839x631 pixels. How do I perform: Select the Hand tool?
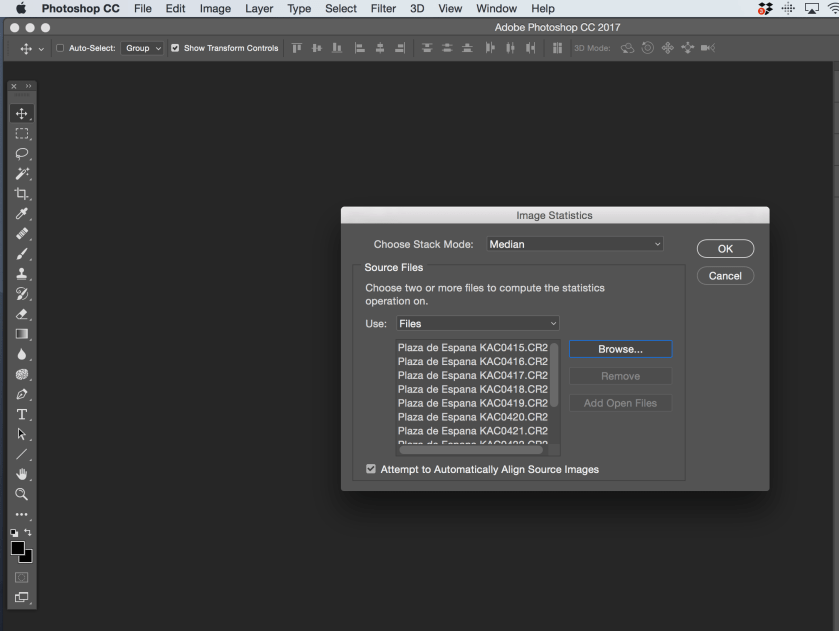[21, 474]
